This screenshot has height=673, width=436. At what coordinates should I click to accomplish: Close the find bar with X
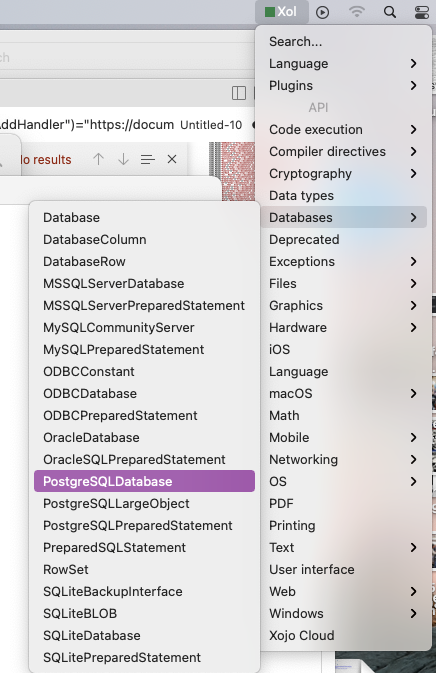(172, 159)
